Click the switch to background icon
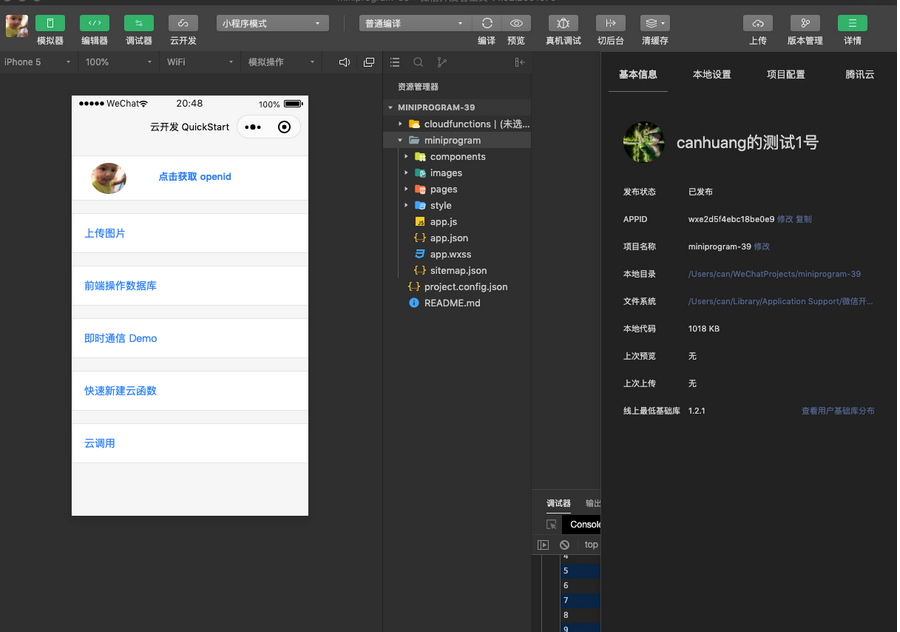This screenshot has width=900, height=632. [x=610, y=23]
